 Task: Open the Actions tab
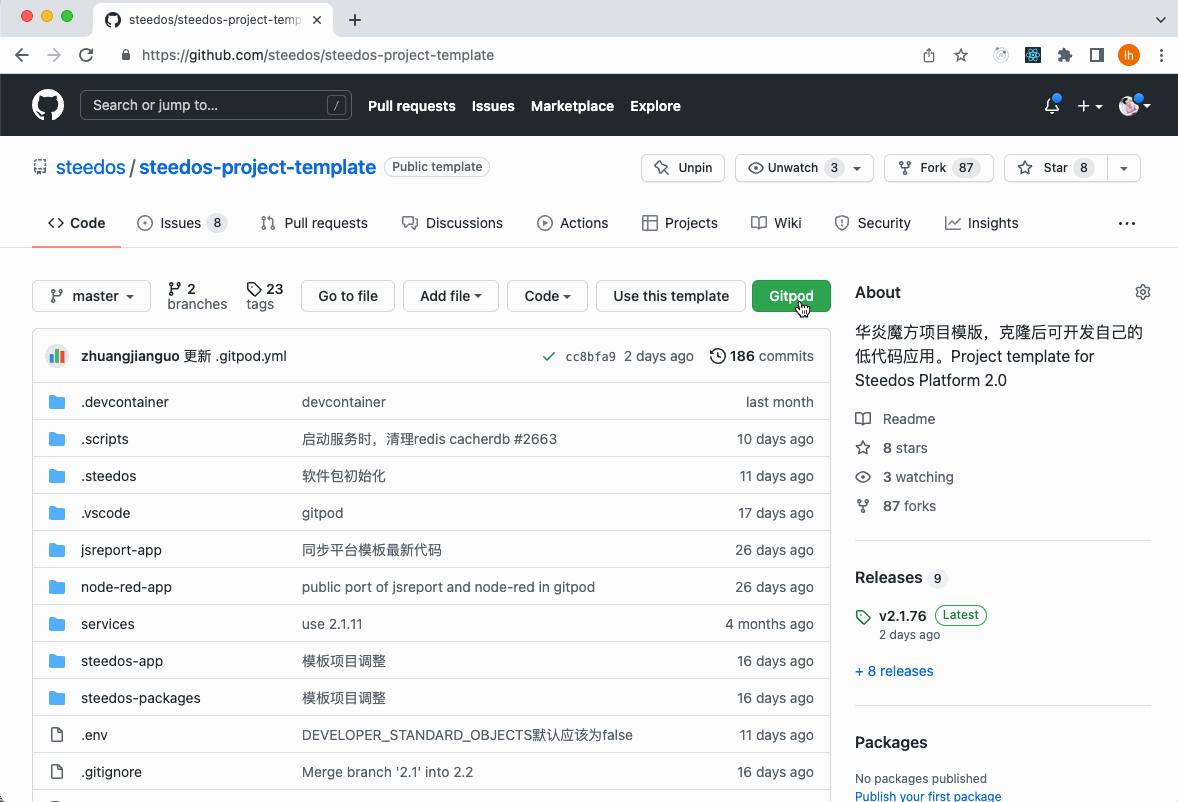coord(572,223)
